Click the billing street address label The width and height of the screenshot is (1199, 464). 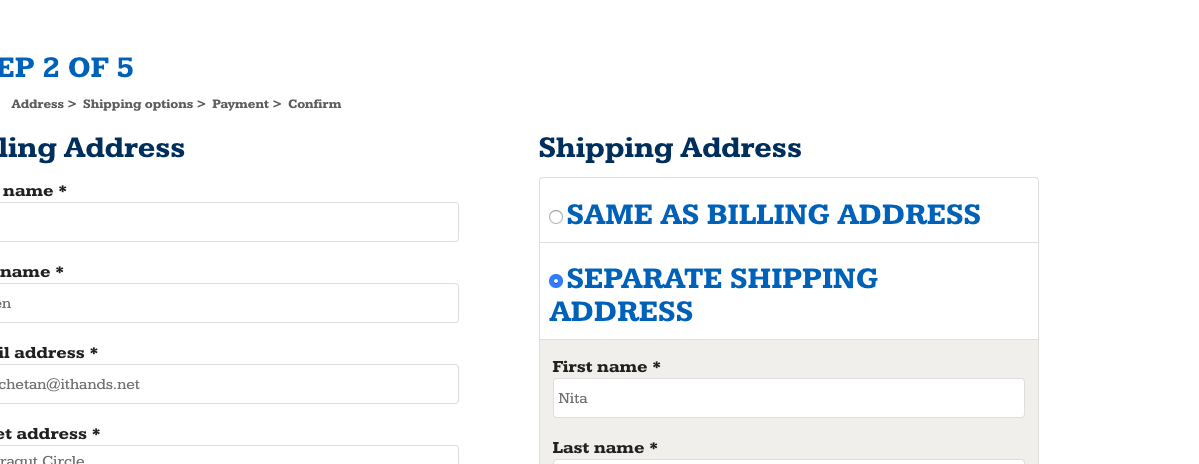(x=50, y=434)
